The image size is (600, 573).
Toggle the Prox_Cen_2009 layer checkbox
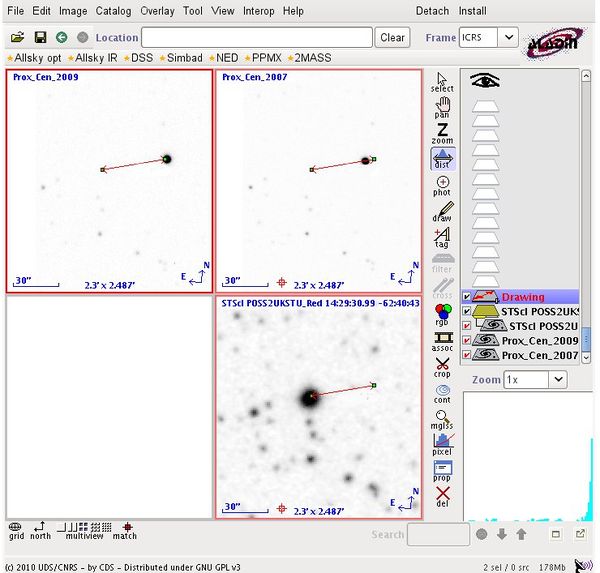pyautogui.click(x=467, y=341)
